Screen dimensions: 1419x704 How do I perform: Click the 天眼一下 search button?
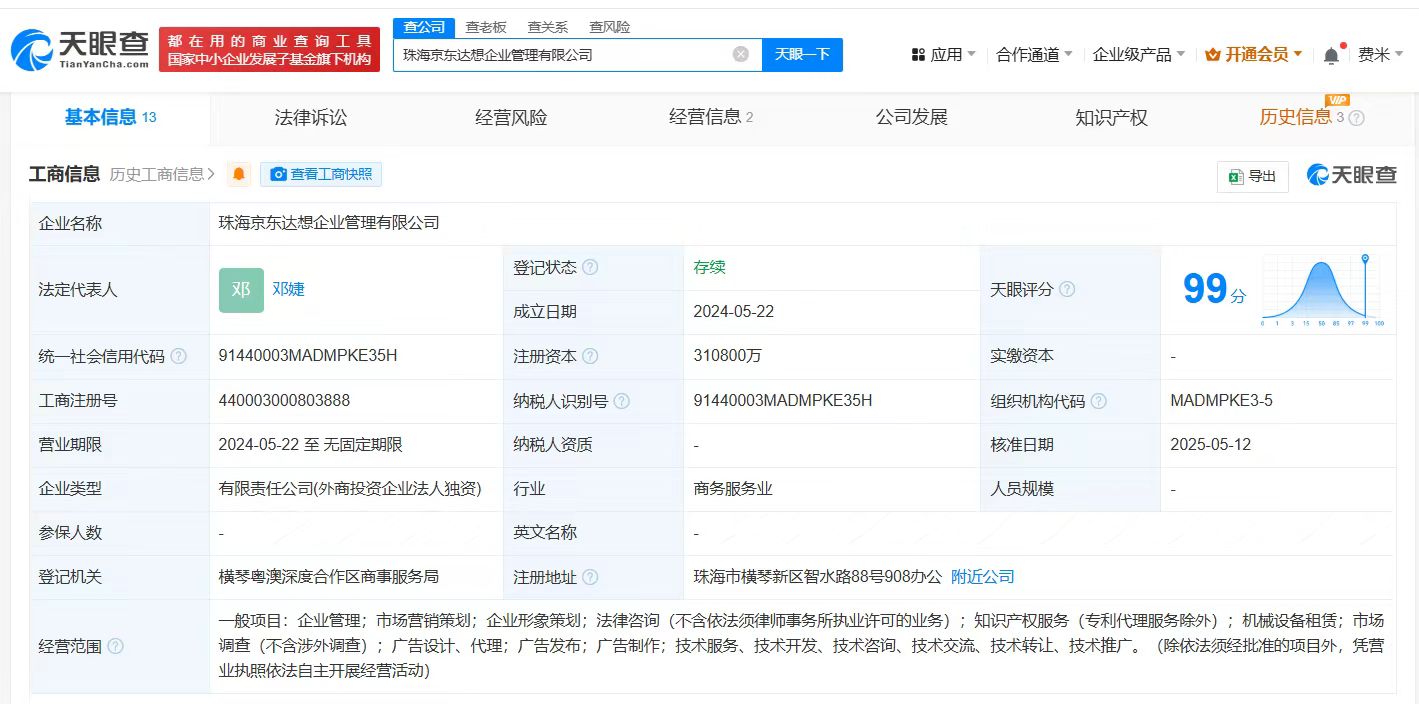(802, 55)
